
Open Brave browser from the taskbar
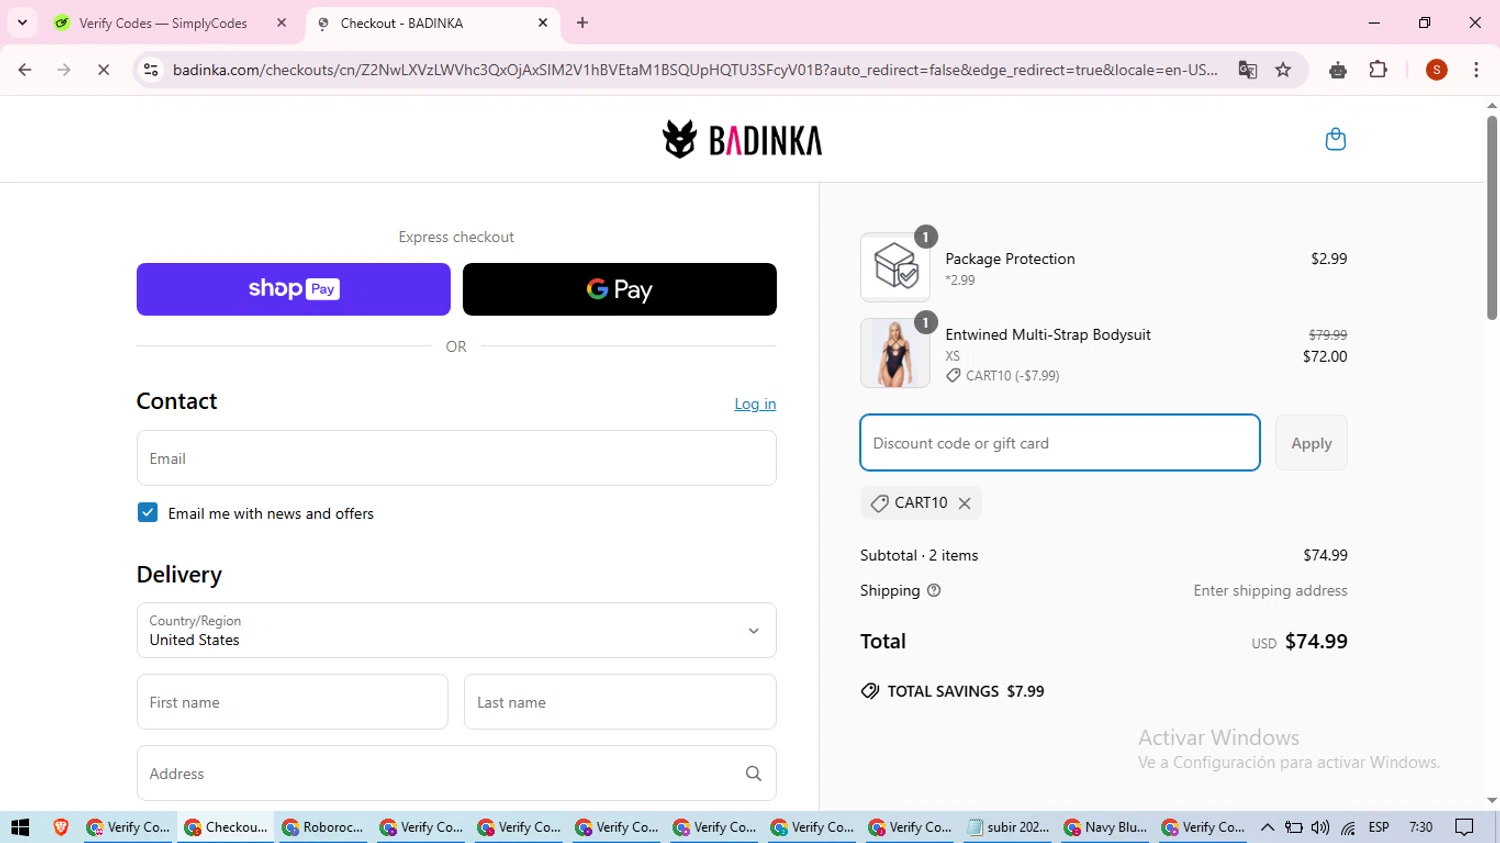61,827
